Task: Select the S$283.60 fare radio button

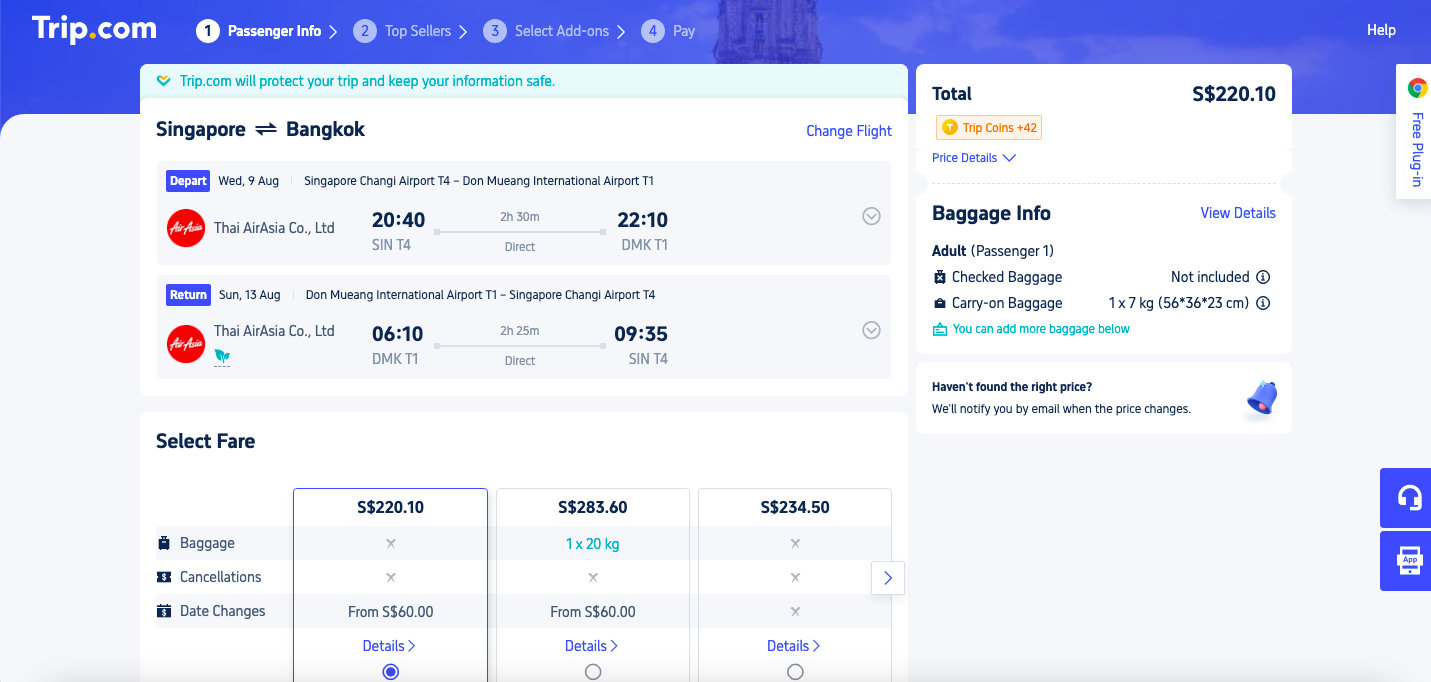Action: (593, 672)
